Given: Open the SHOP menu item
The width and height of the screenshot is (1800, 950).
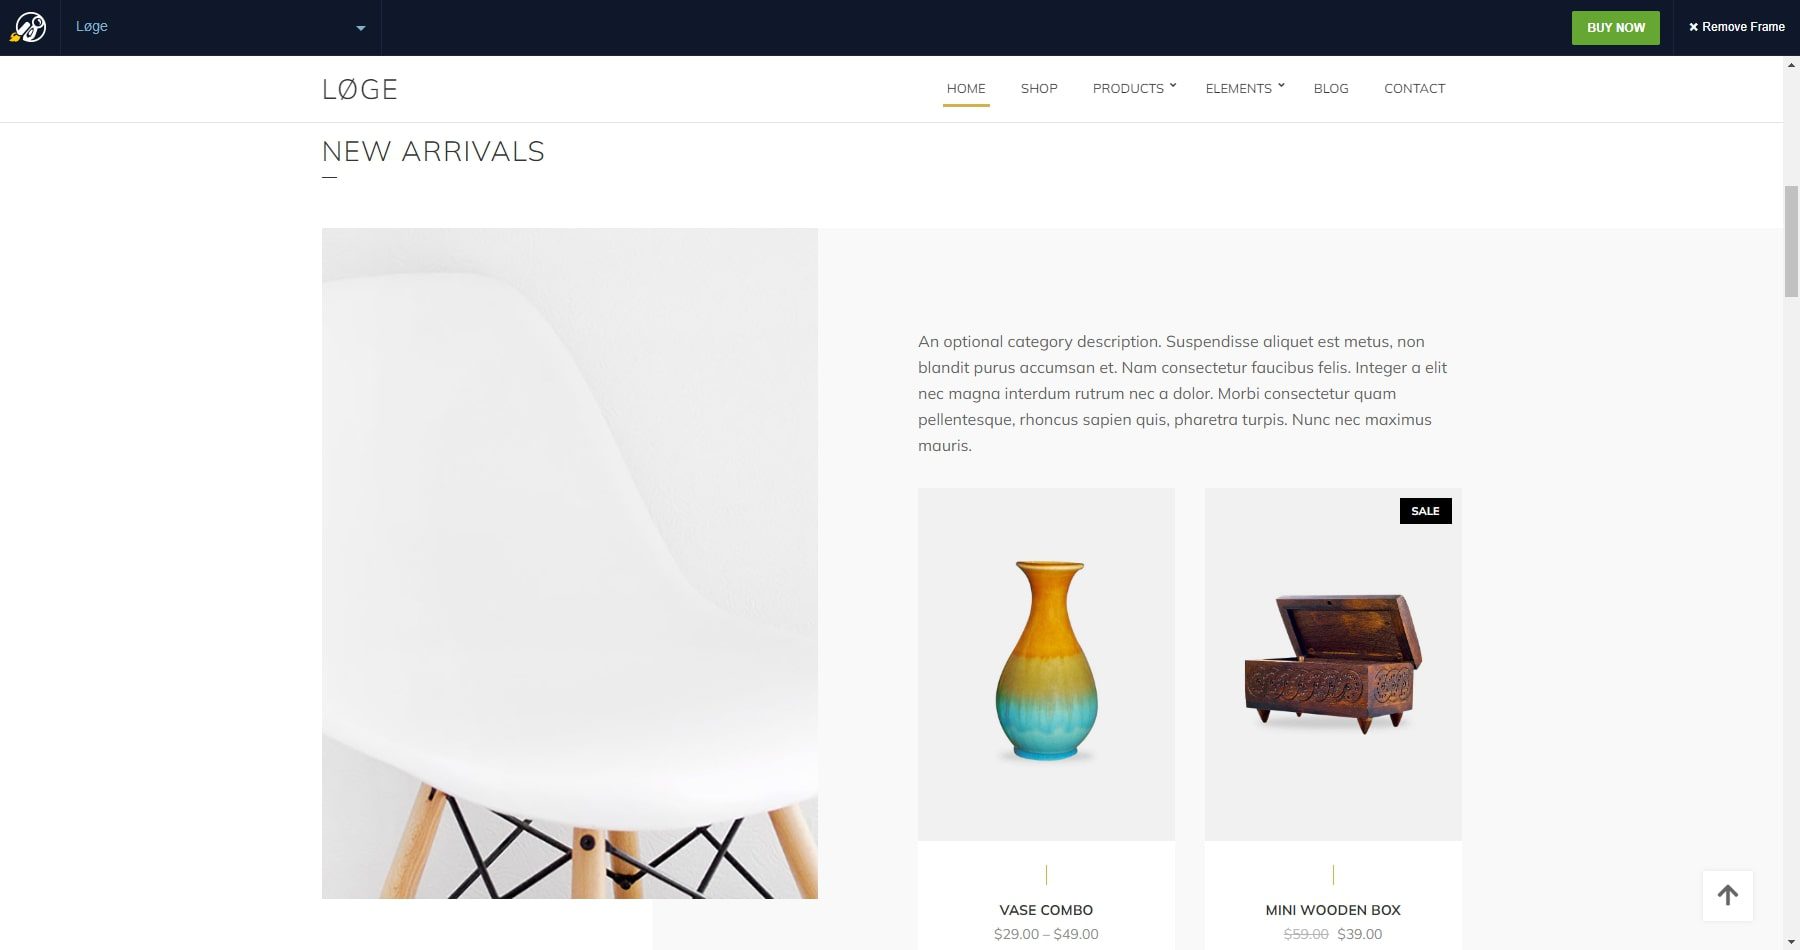Looking at the screenshot, I should point(1039,88).
